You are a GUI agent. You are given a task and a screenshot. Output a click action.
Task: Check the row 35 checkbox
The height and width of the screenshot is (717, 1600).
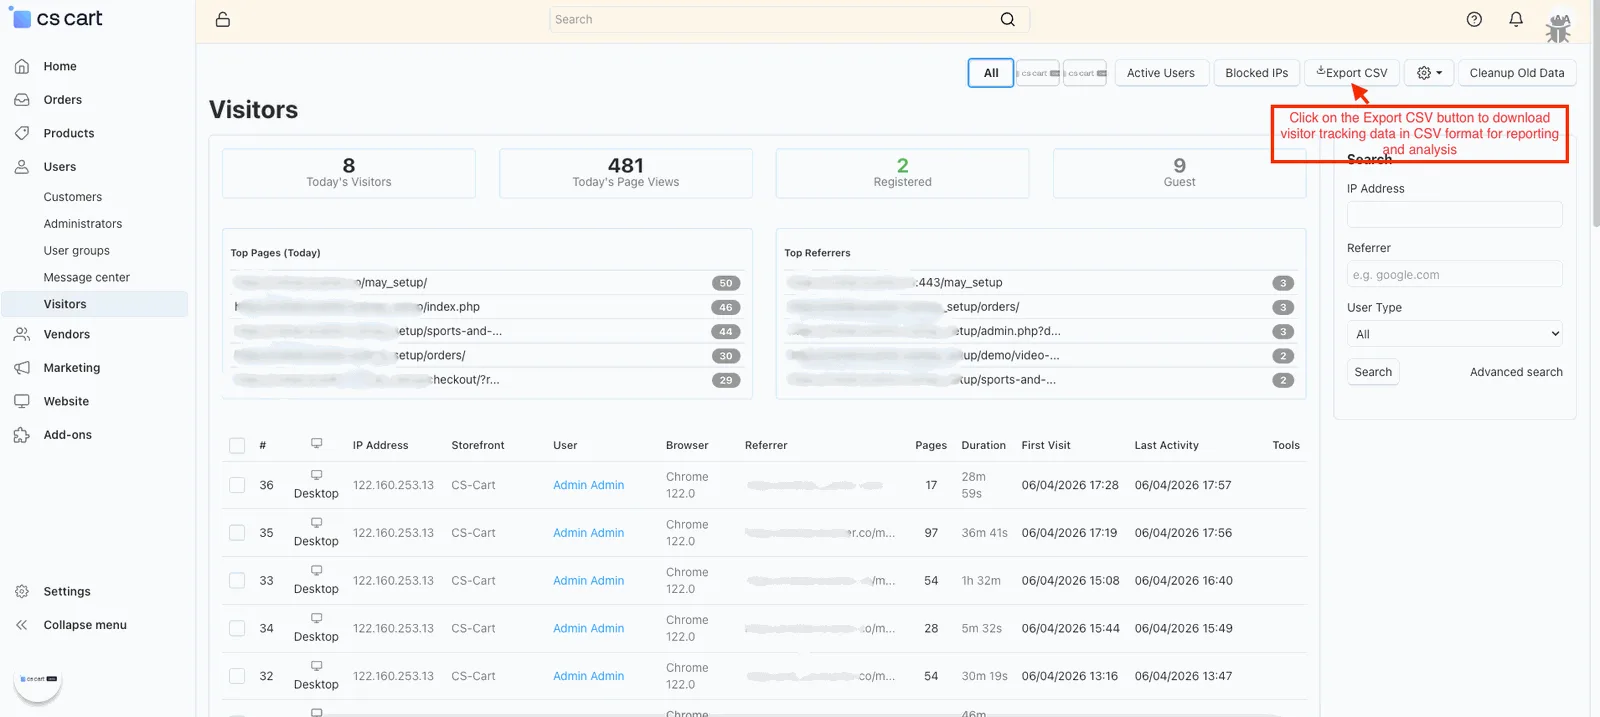(237, 533)
